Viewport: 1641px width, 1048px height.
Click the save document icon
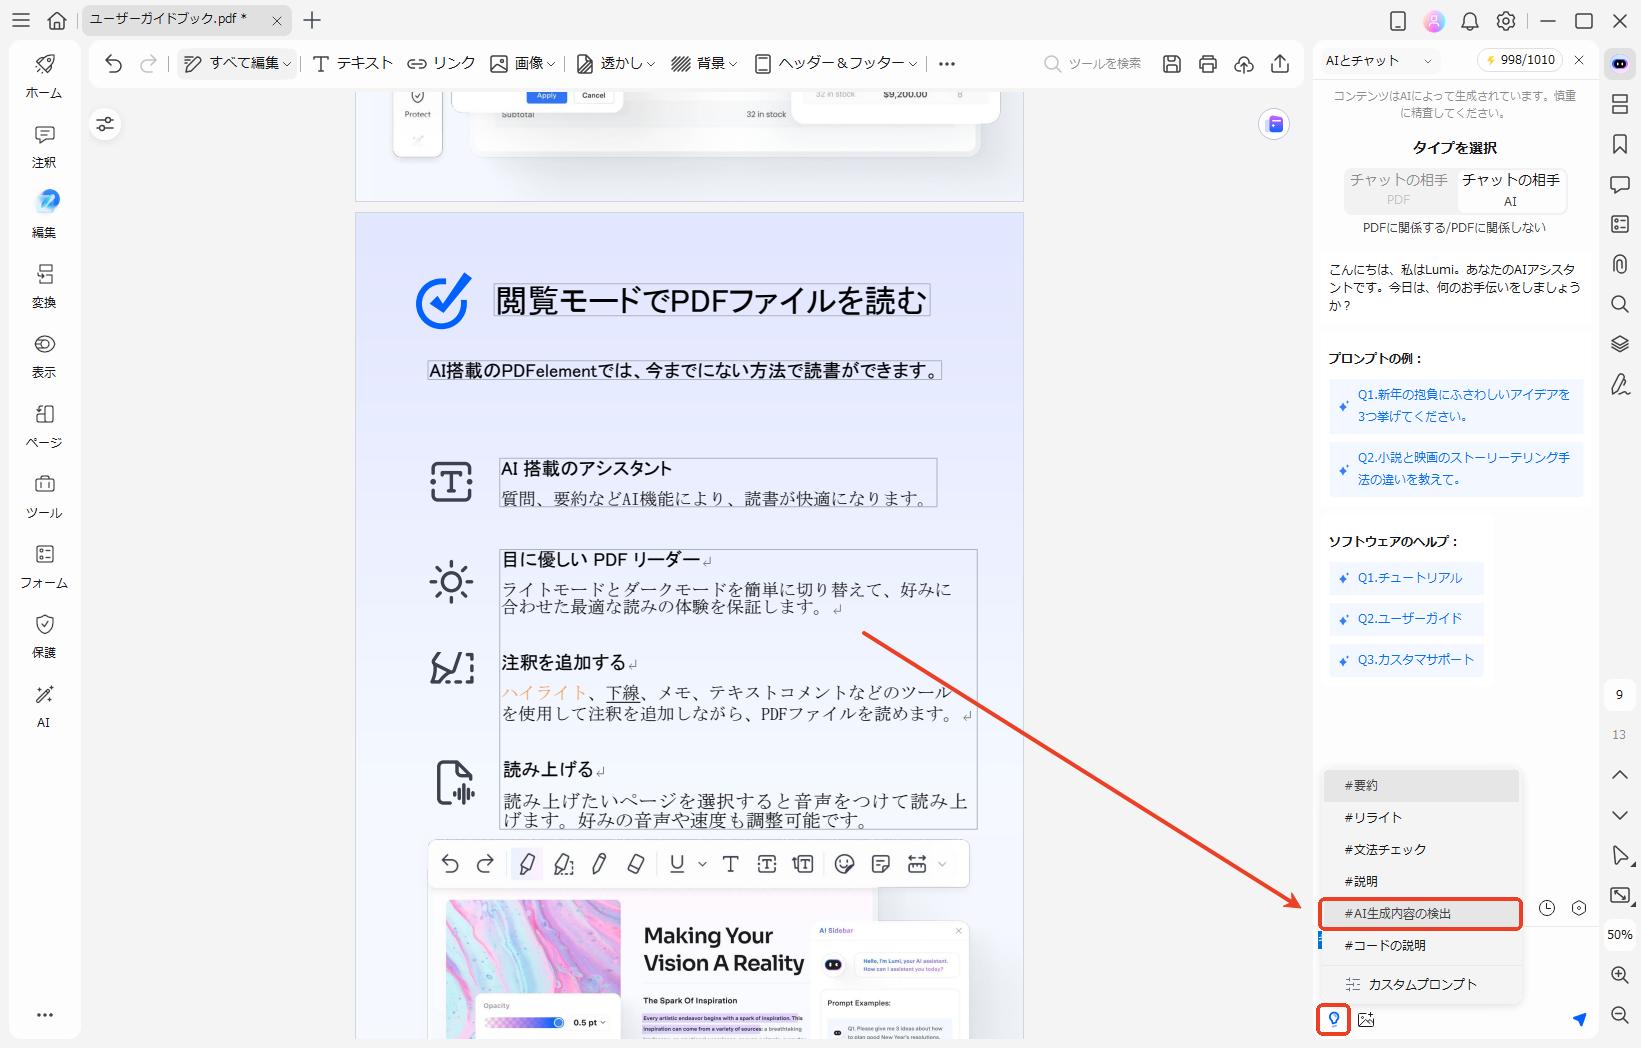tap(1171, 63)
